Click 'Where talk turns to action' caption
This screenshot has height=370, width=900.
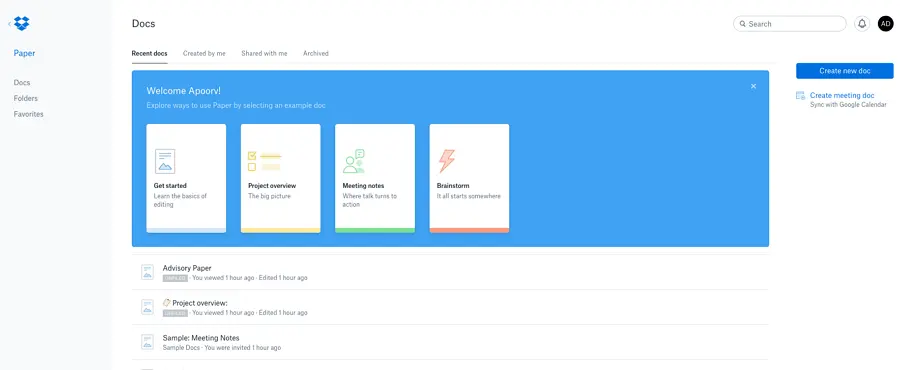point(370,200)
